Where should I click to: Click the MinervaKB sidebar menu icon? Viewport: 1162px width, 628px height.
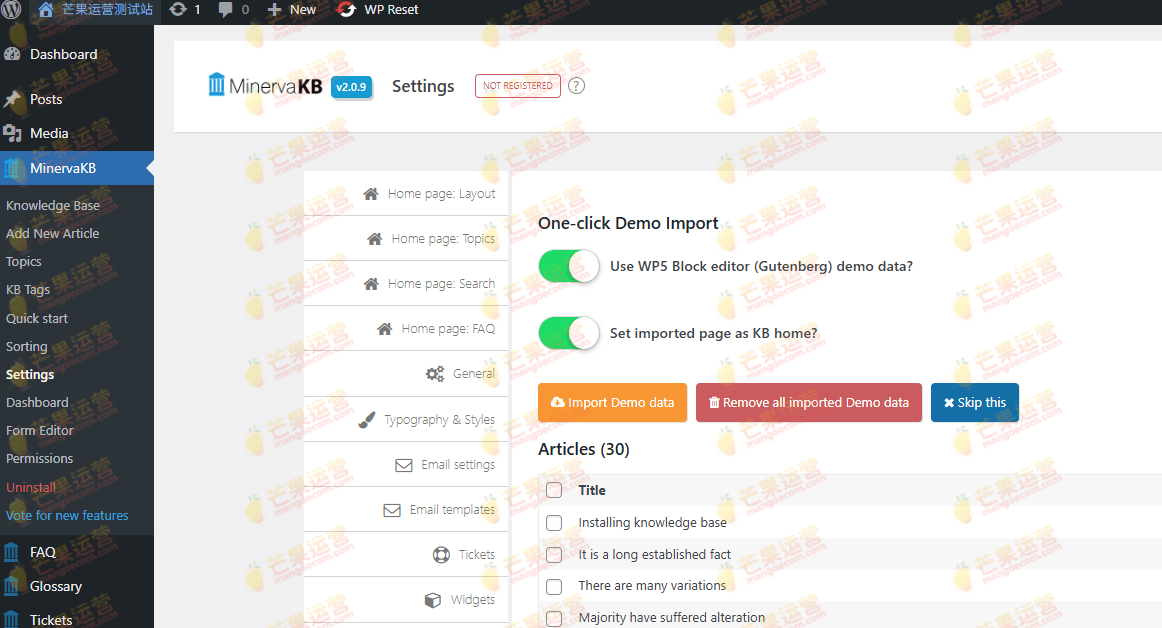(12, 168)
